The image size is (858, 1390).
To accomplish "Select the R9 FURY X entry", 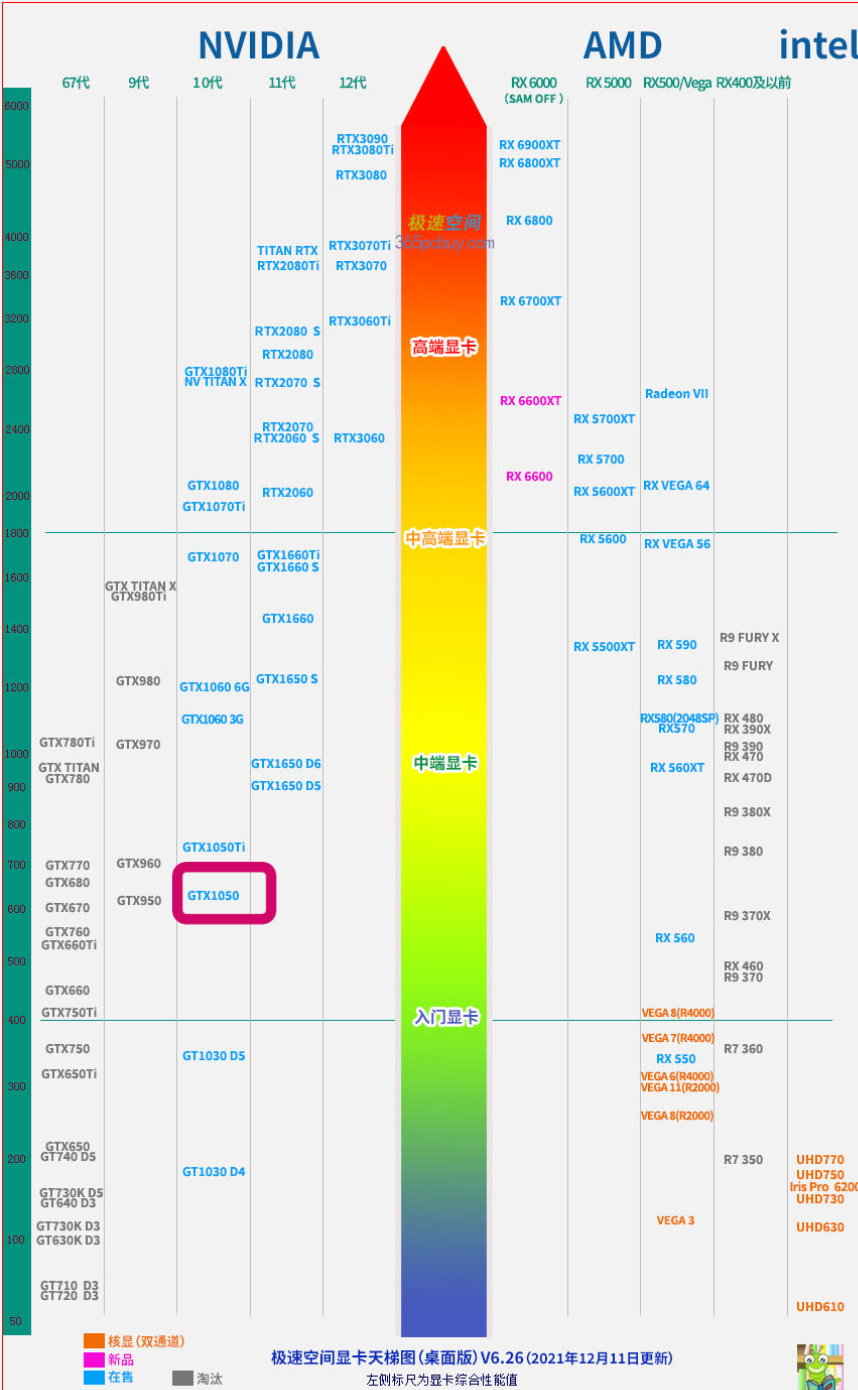I will click(x=749, y=638).
